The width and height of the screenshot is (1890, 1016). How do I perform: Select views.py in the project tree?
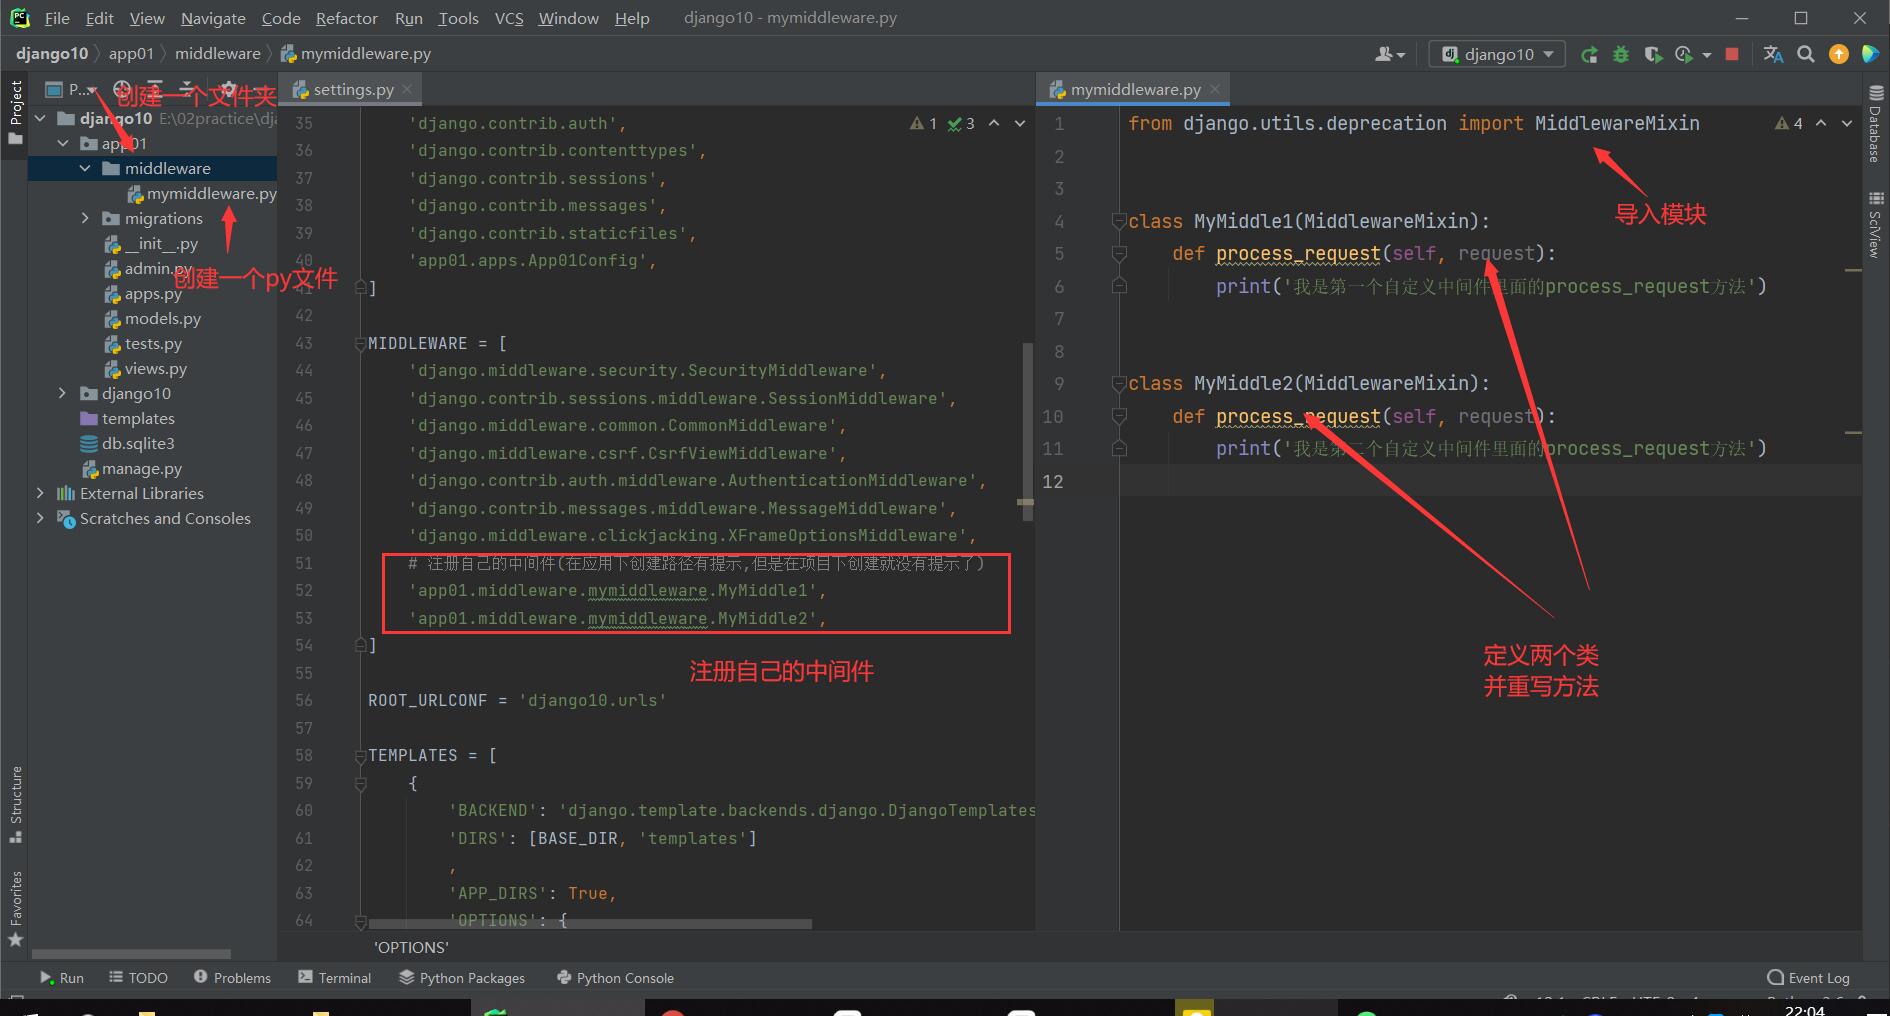tap(144, 368)
